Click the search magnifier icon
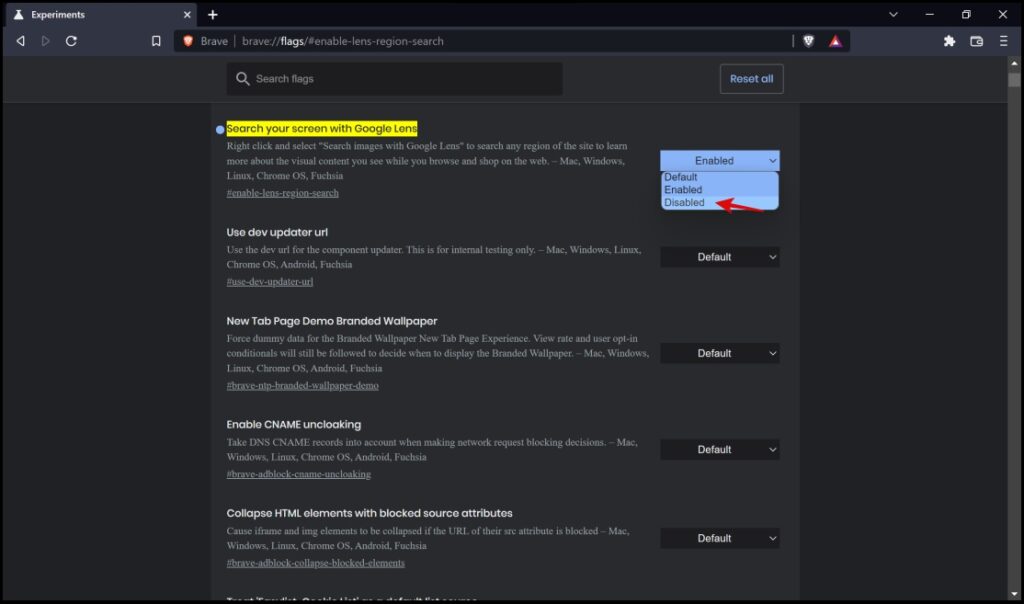Image resolution: width=1024 pixels, height=604 pixels. coord(242,79)
